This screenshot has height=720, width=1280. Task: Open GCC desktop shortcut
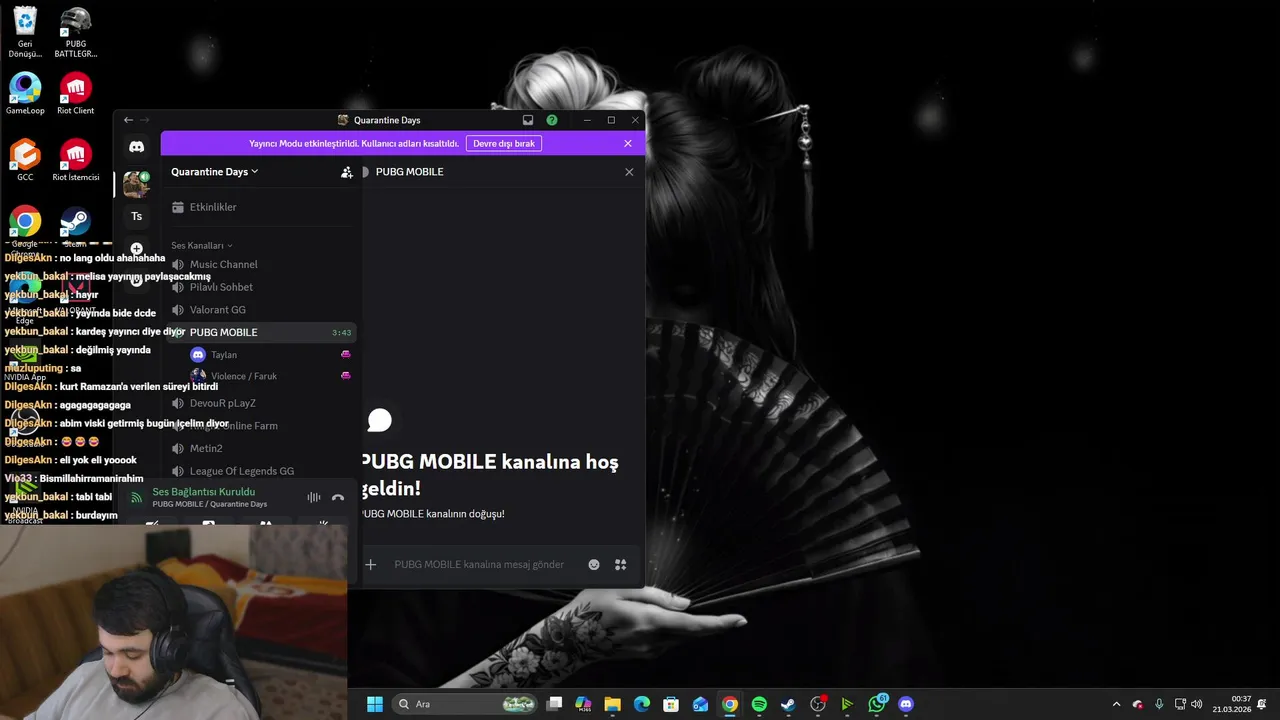click(x=25, y=160)
